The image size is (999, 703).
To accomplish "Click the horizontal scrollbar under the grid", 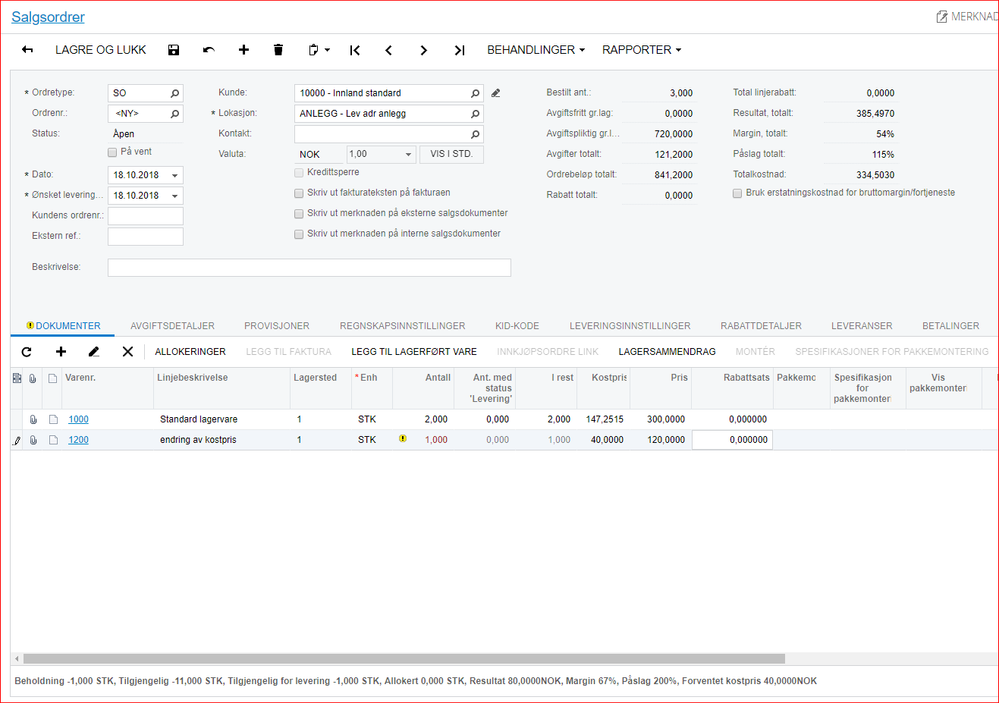I will click(404, 659).
